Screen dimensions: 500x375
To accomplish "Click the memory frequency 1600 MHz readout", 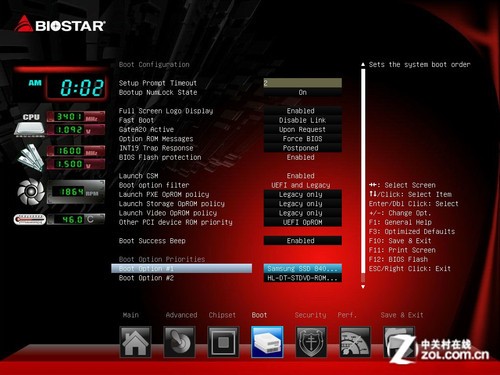I will tap(76, 151).
